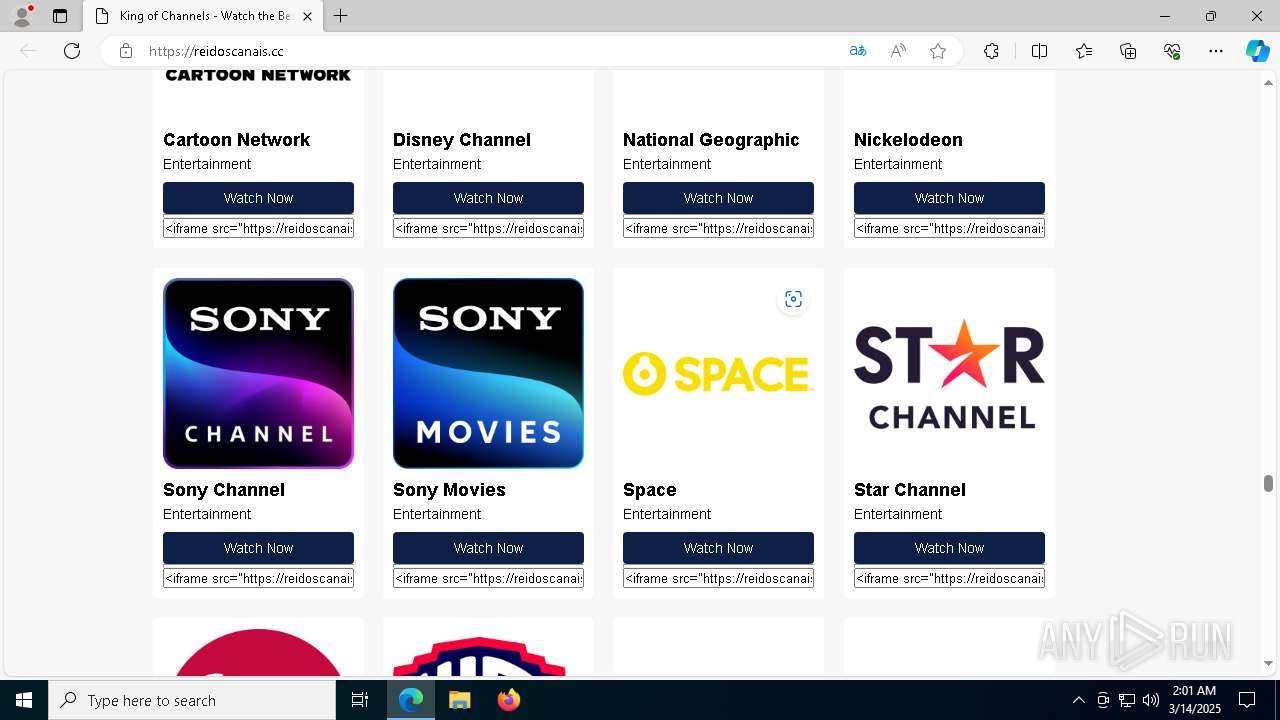Viewport: 1280px width, 720px height.
Task: Click the Sony Movies title text
Action: [x=449, y=490]
